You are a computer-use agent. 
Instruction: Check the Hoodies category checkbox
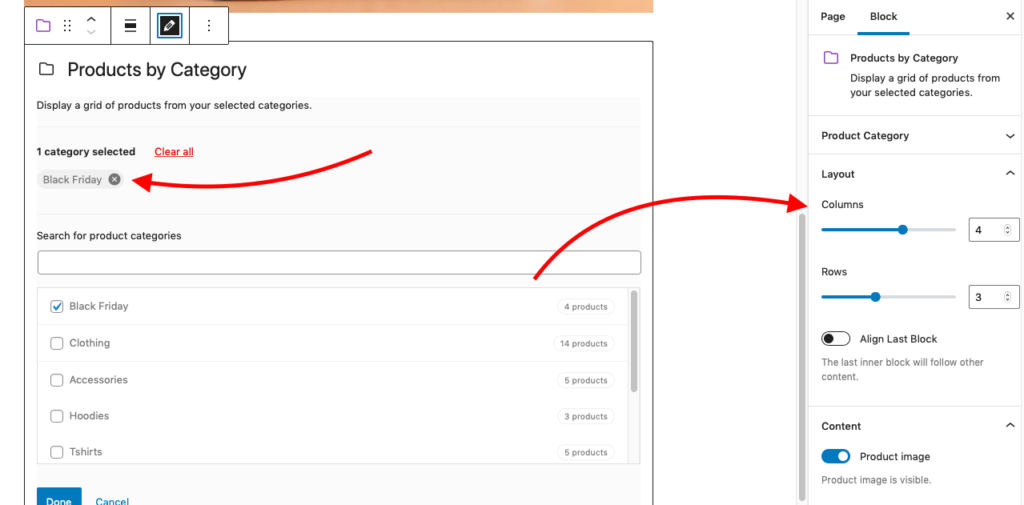(x=57, y=416)
